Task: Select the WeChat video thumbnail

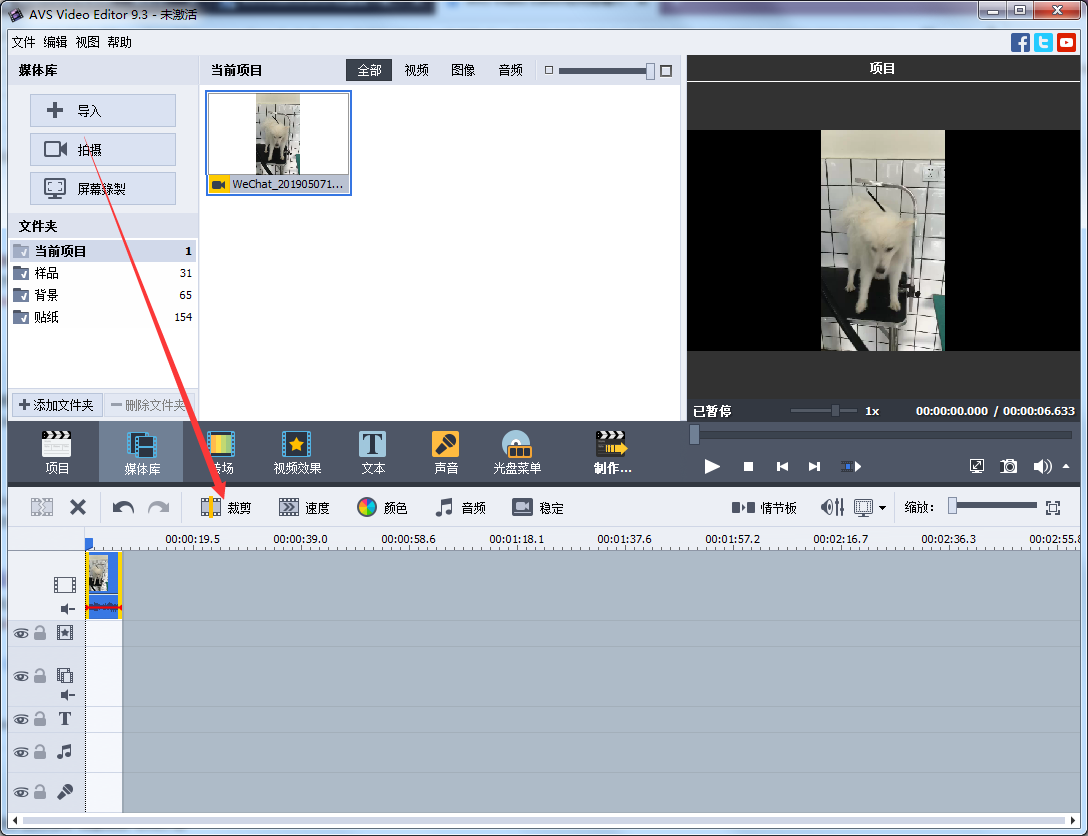Action: click(278, 135)
